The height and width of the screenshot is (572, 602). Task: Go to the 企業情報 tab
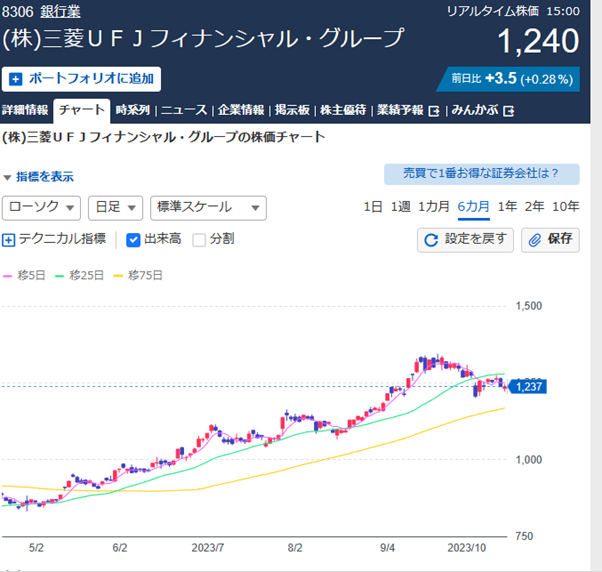[x=241, y=111]
